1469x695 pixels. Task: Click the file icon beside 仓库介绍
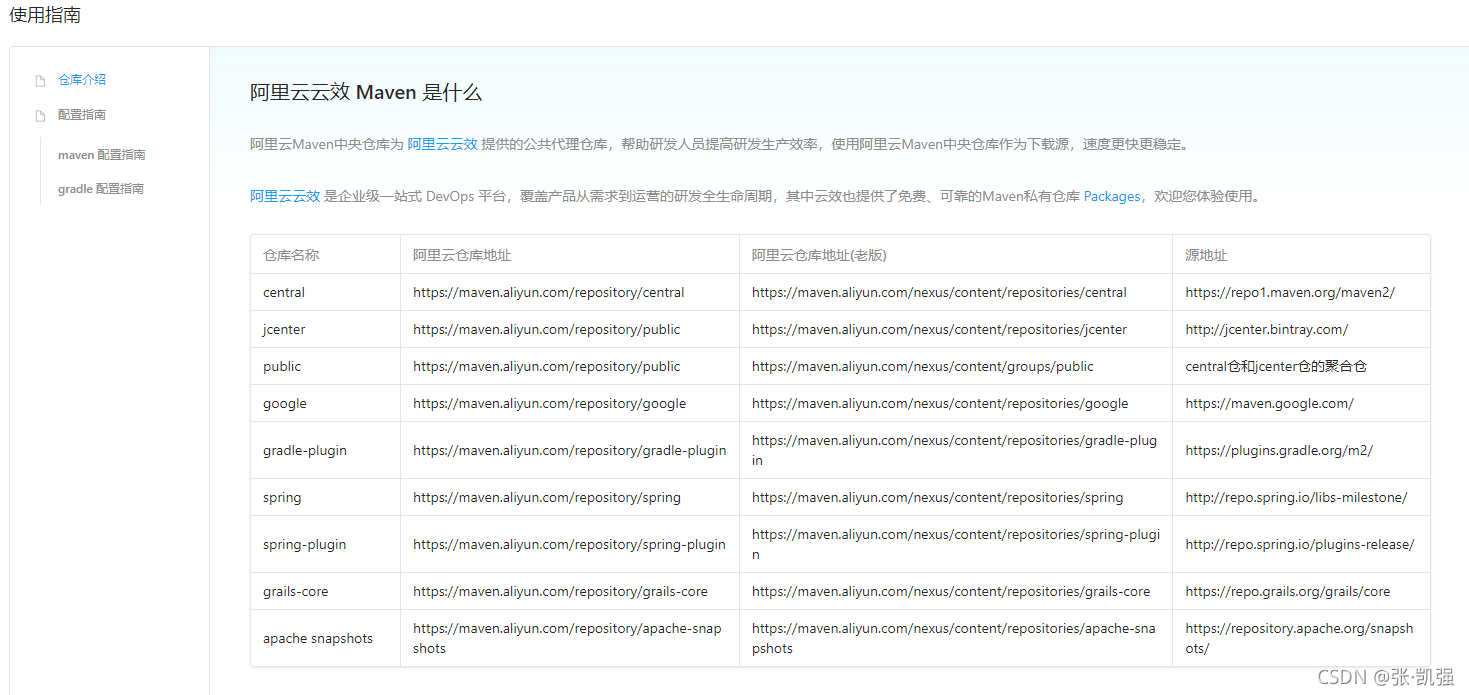click(40, 81)
